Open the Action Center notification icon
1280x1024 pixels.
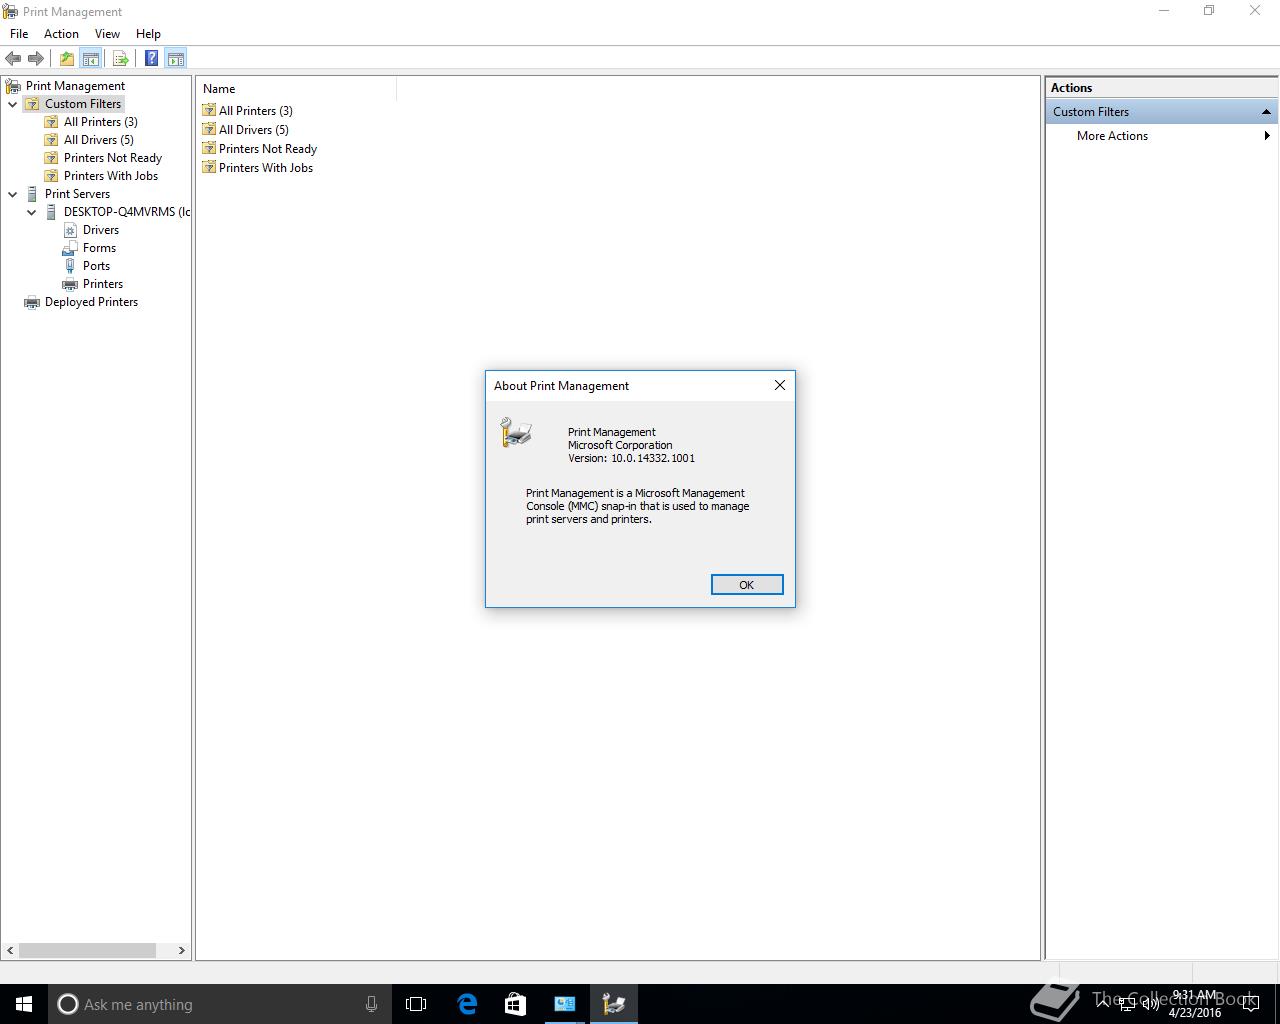click(x=1250, y=1004)
